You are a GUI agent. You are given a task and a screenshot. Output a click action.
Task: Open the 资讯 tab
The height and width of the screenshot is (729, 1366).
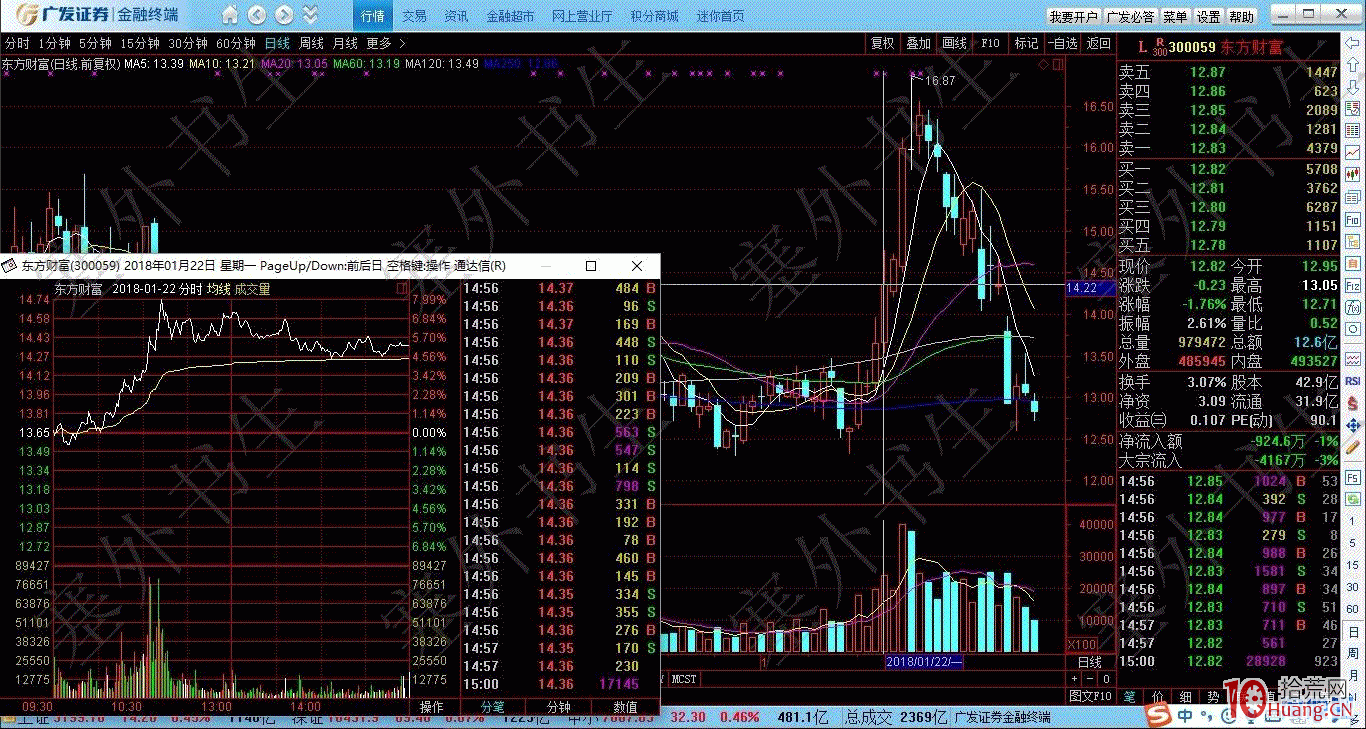456,16
